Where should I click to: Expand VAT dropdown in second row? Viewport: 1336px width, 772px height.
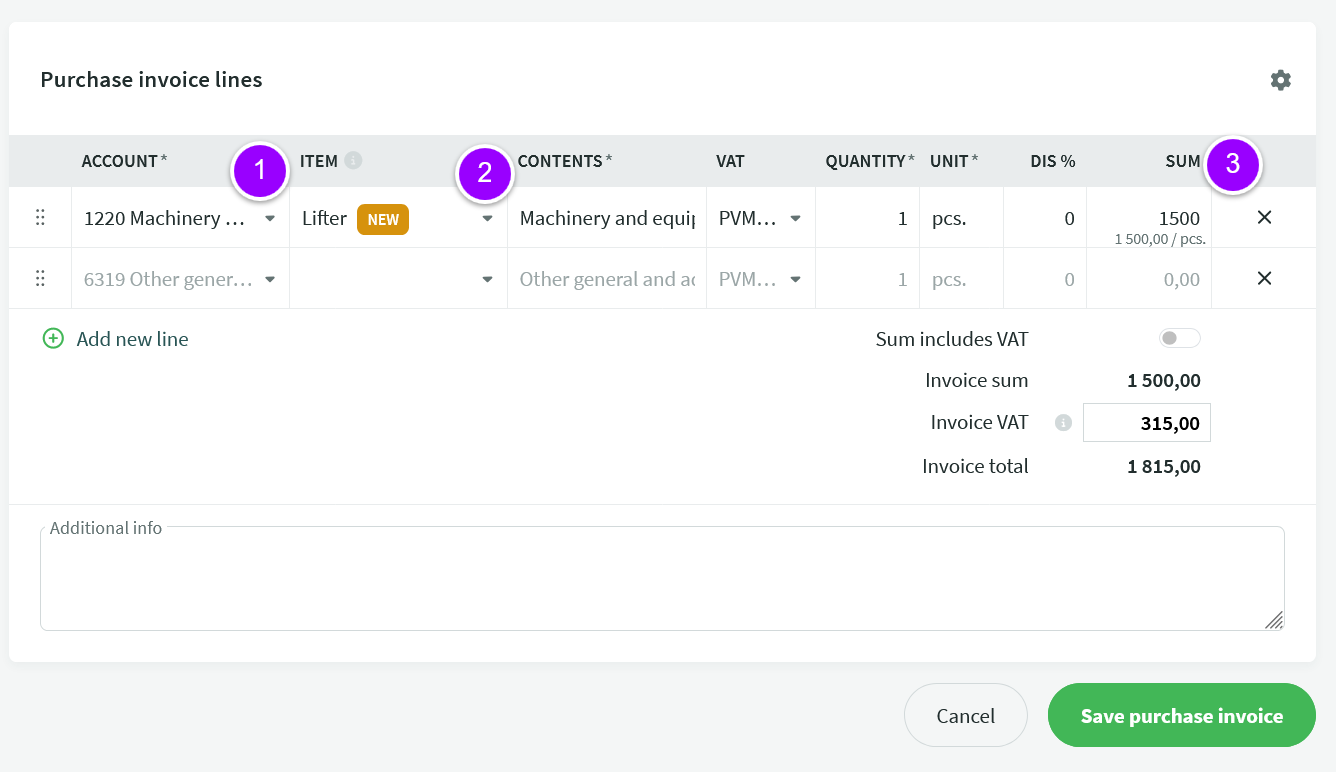[x=795, y=280]
